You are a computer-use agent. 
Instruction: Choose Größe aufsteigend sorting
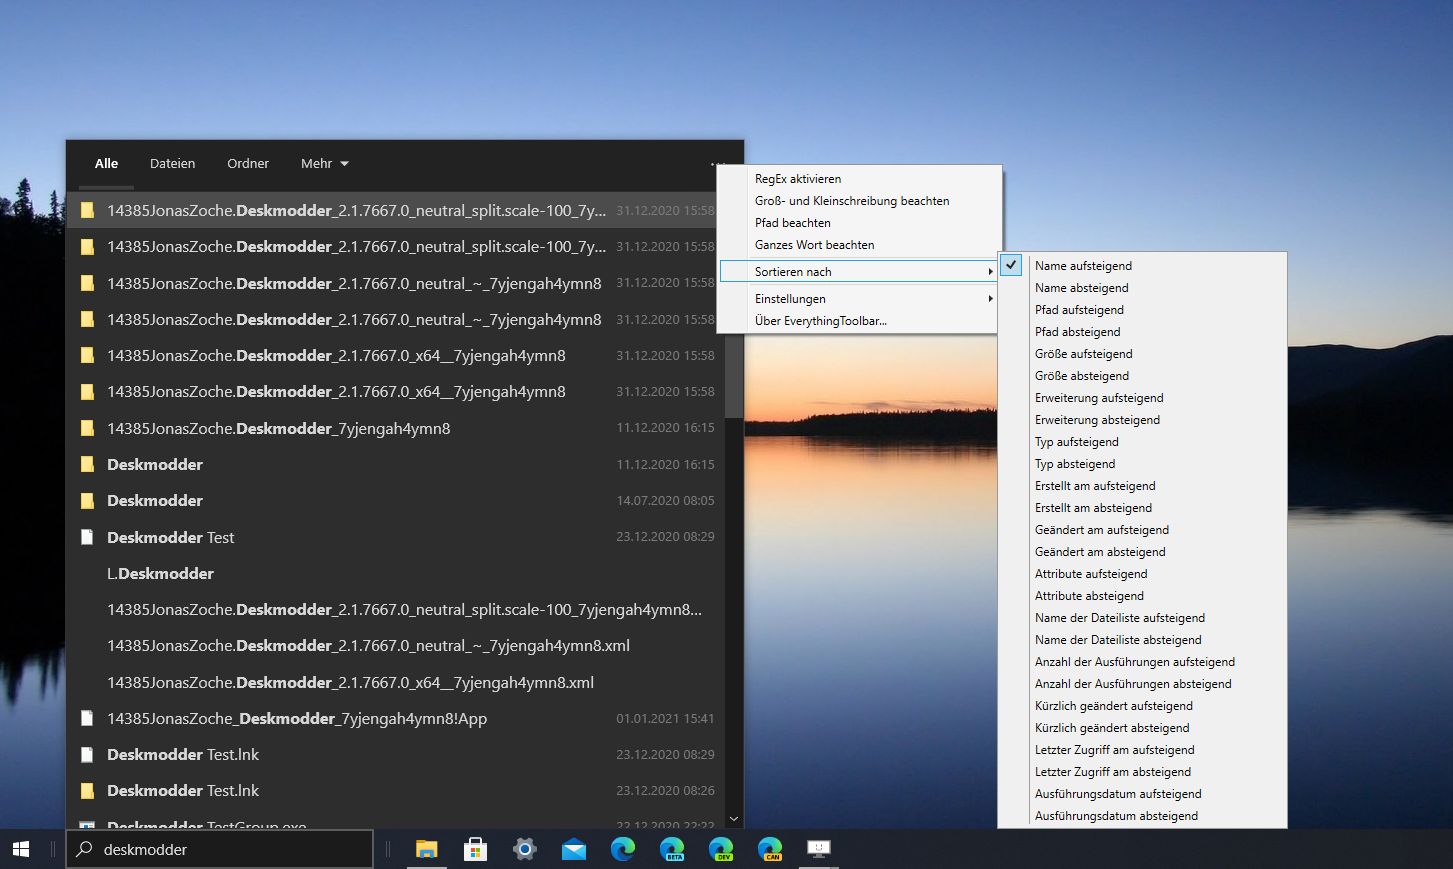coord(1142,354)
